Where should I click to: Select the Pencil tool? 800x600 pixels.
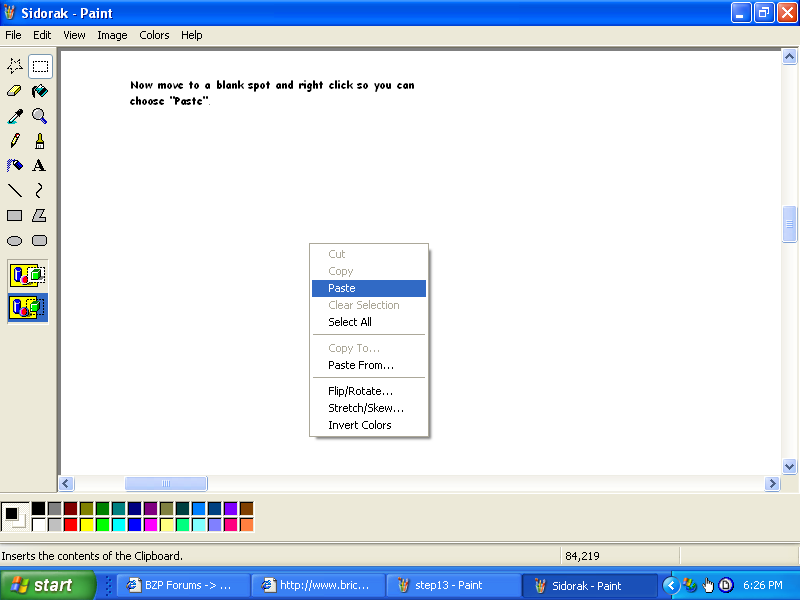pyautogui.click(x=14, y=141)
